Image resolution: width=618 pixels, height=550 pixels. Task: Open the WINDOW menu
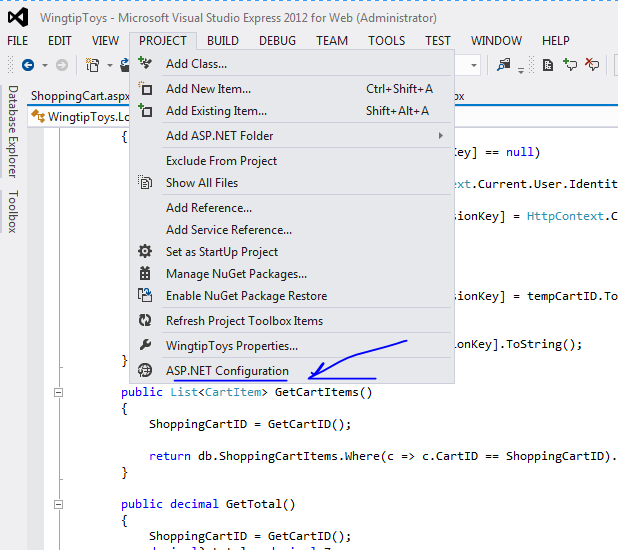point(496,41)
